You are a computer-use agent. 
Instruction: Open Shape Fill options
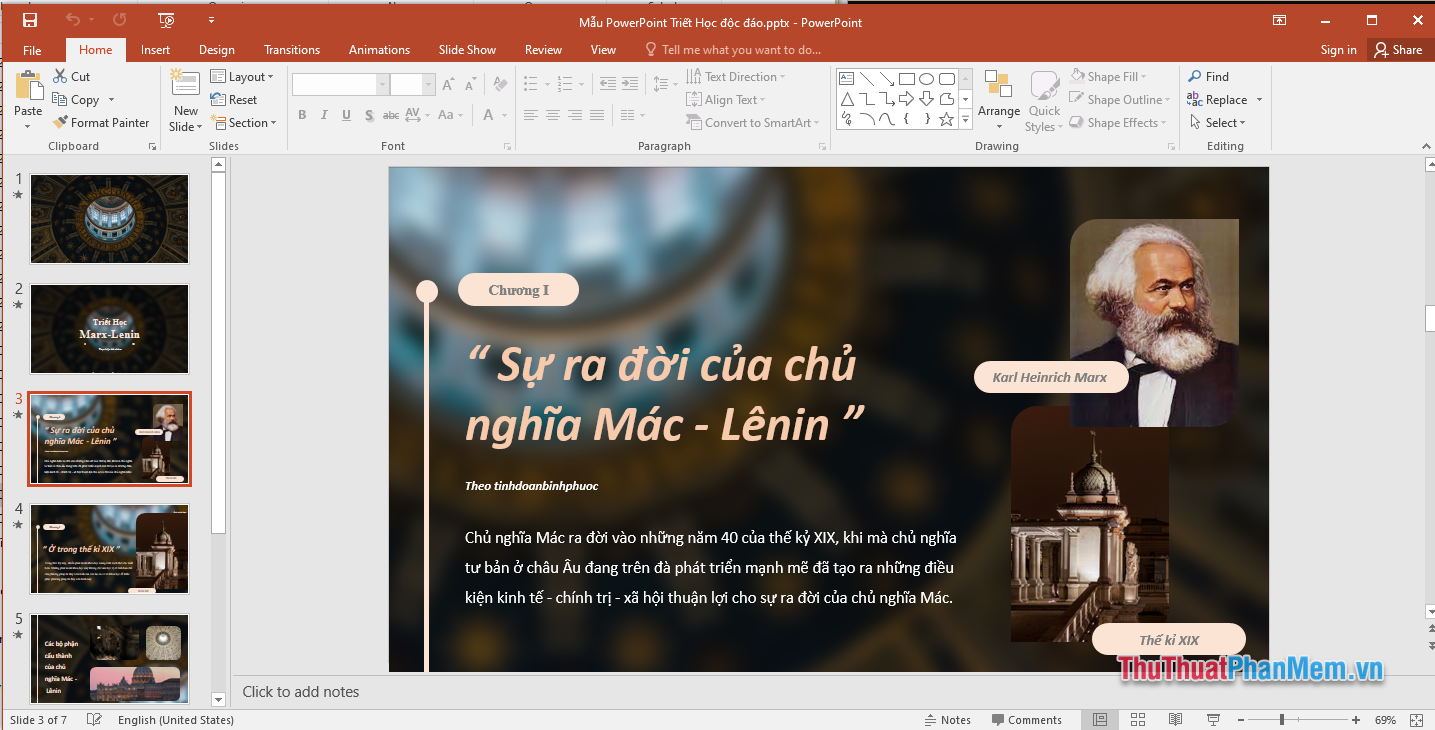pos(1108,75)
